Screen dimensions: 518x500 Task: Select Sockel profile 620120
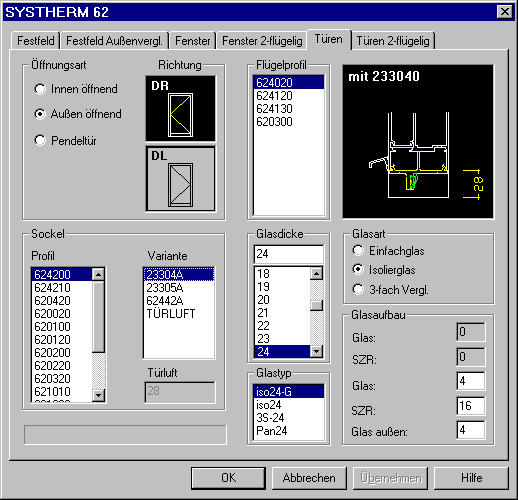[x=62, y=340]
